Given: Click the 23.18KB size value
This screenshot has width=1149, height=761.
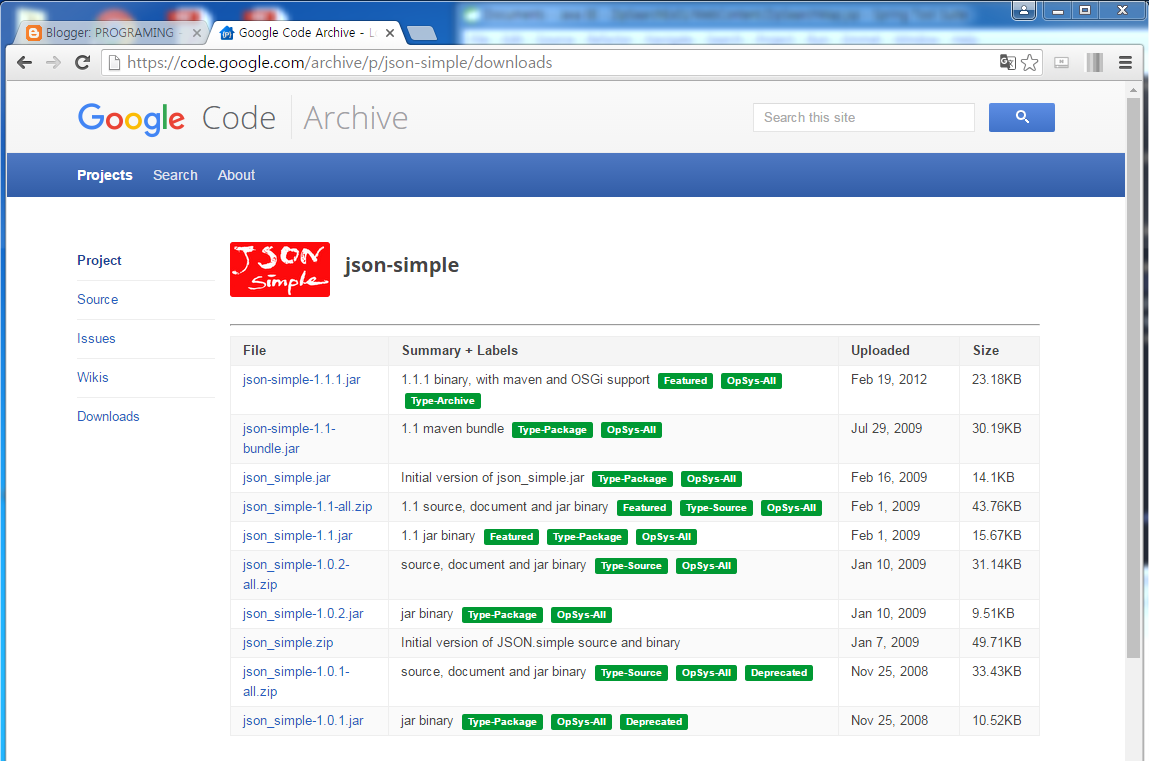Looking at the screenshot, I should pos(997,379).
